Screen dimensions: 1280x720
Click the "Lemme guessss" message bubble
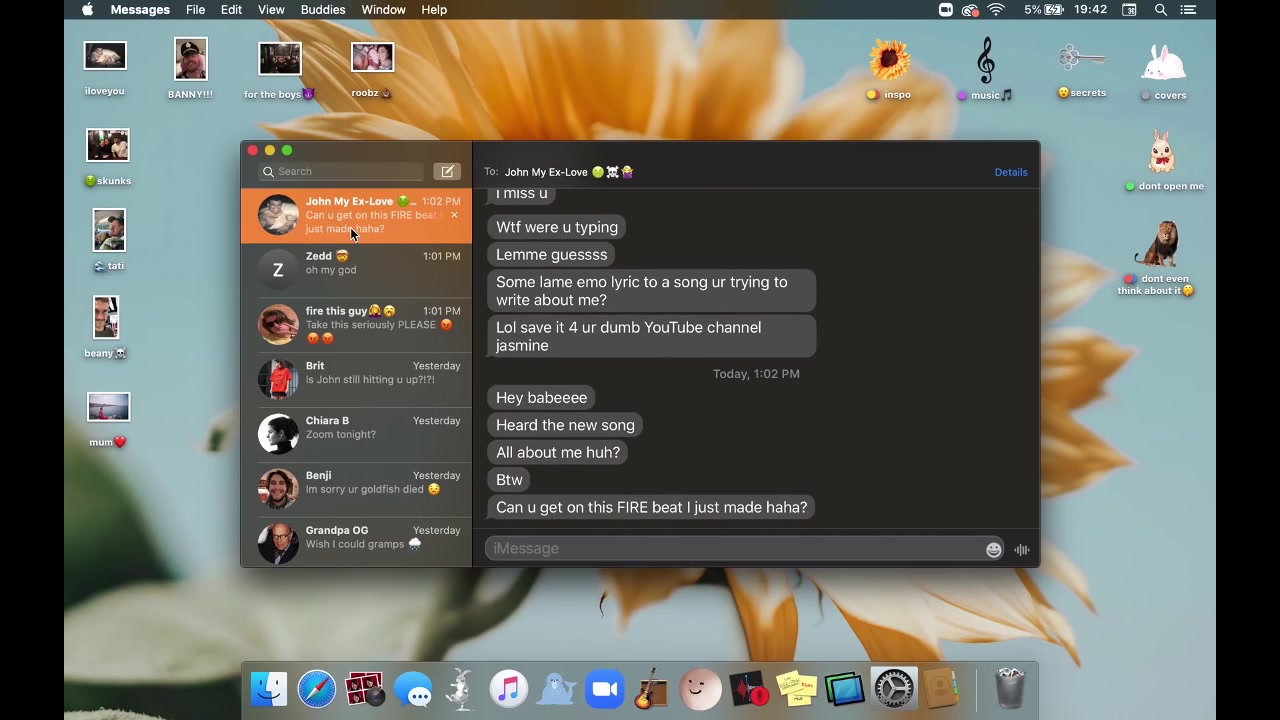coord(551,255)
